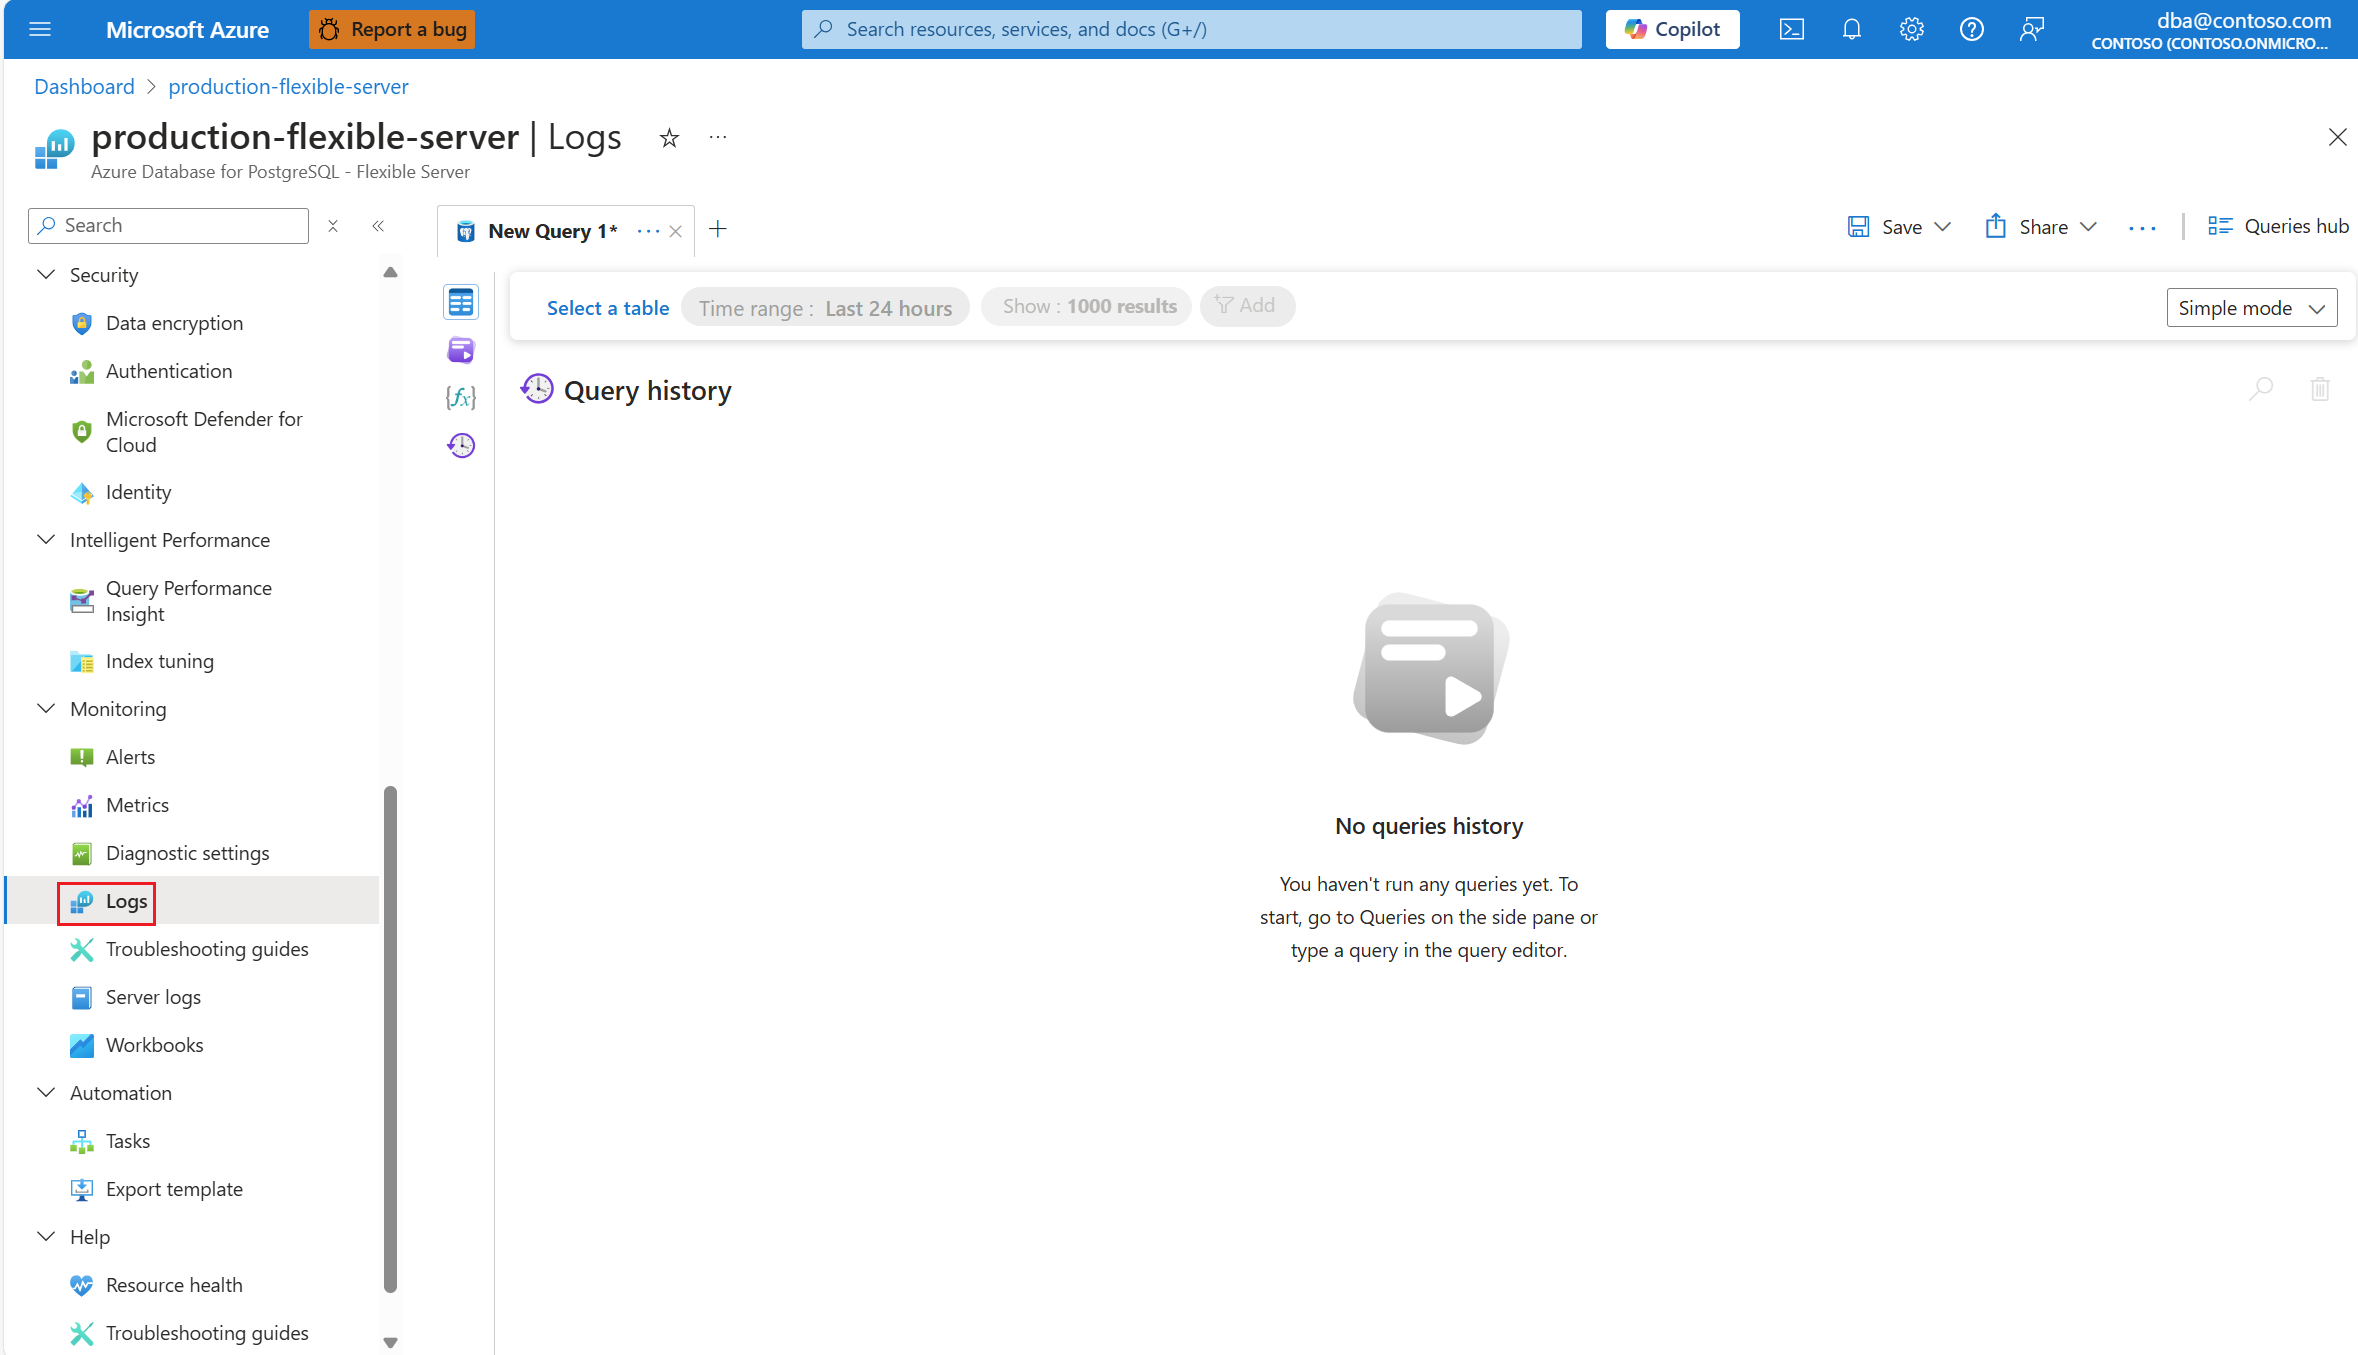Click the top resources search box
Screen dimensions: 2358x1355
1190,29
